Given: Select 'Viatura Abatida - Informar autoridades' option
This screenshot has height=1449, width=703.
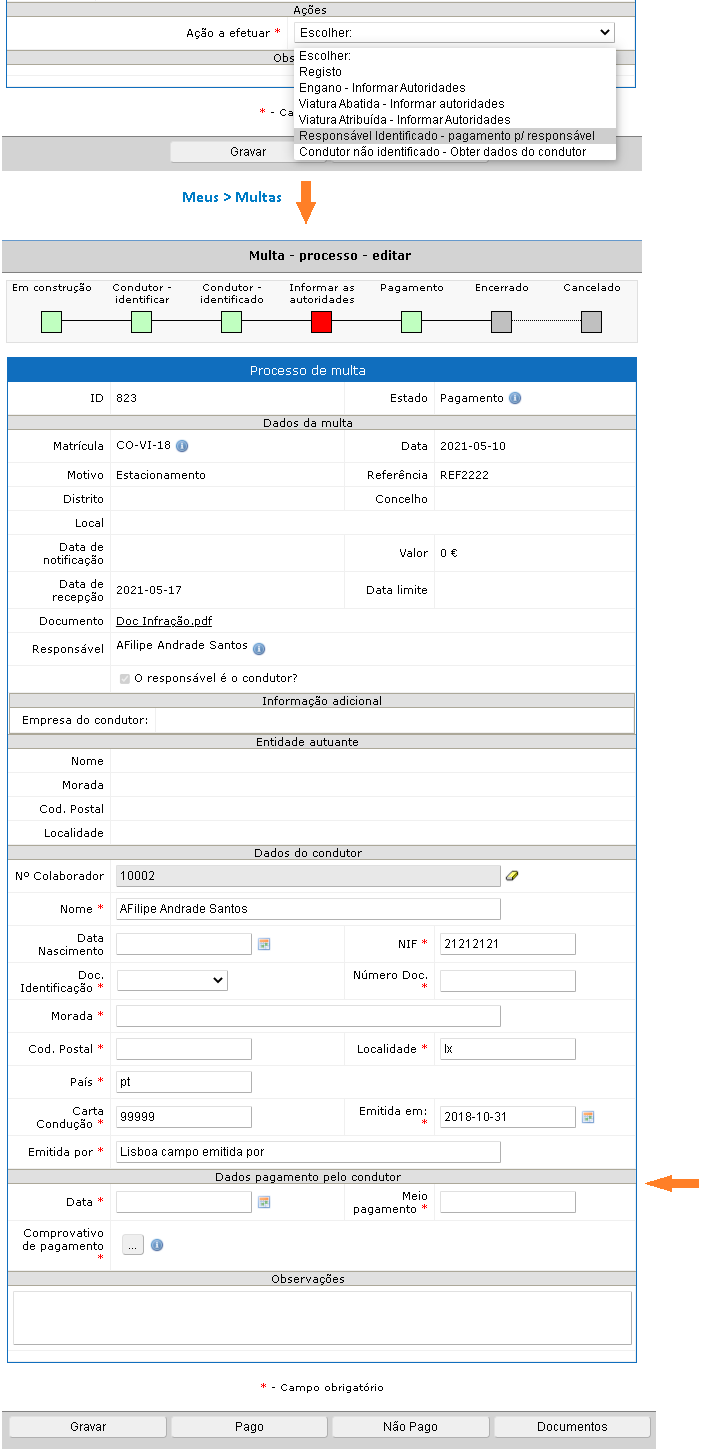Looking at the screenshot, I should (x=401, y=104).
